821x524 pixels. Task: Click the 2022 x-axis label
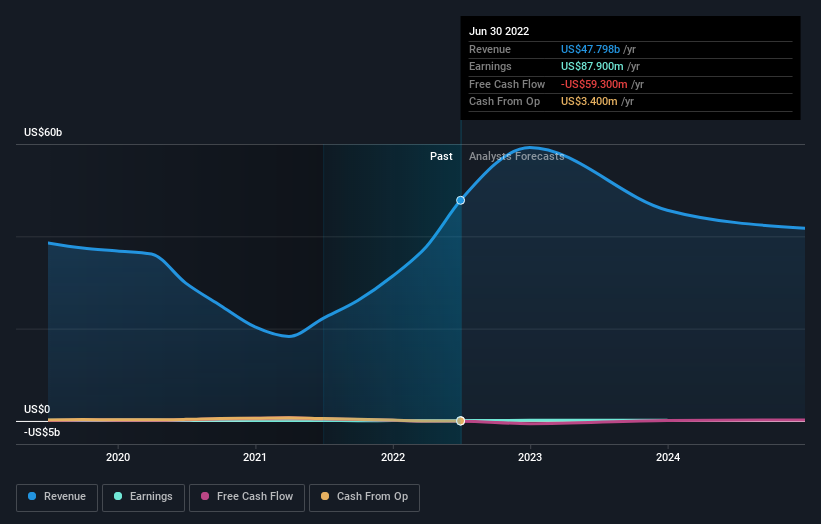393,458
